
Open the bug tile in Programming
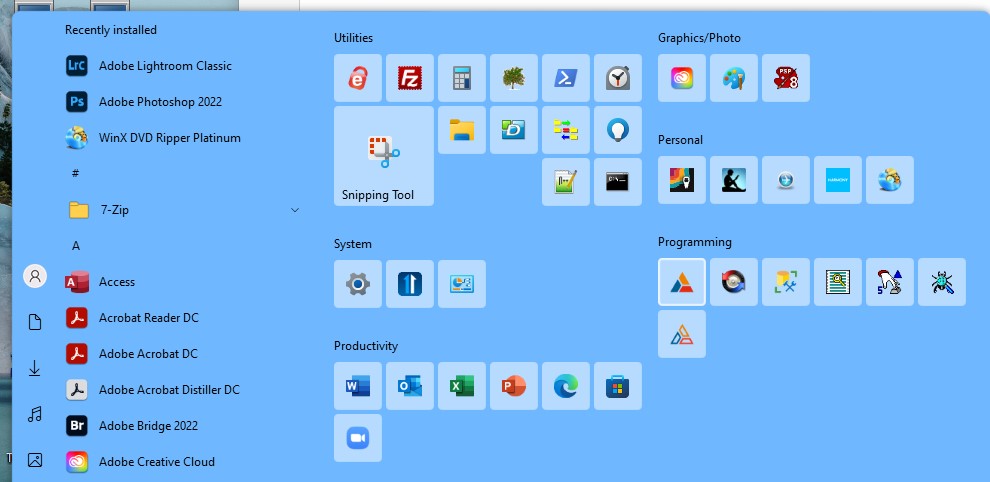942,282
